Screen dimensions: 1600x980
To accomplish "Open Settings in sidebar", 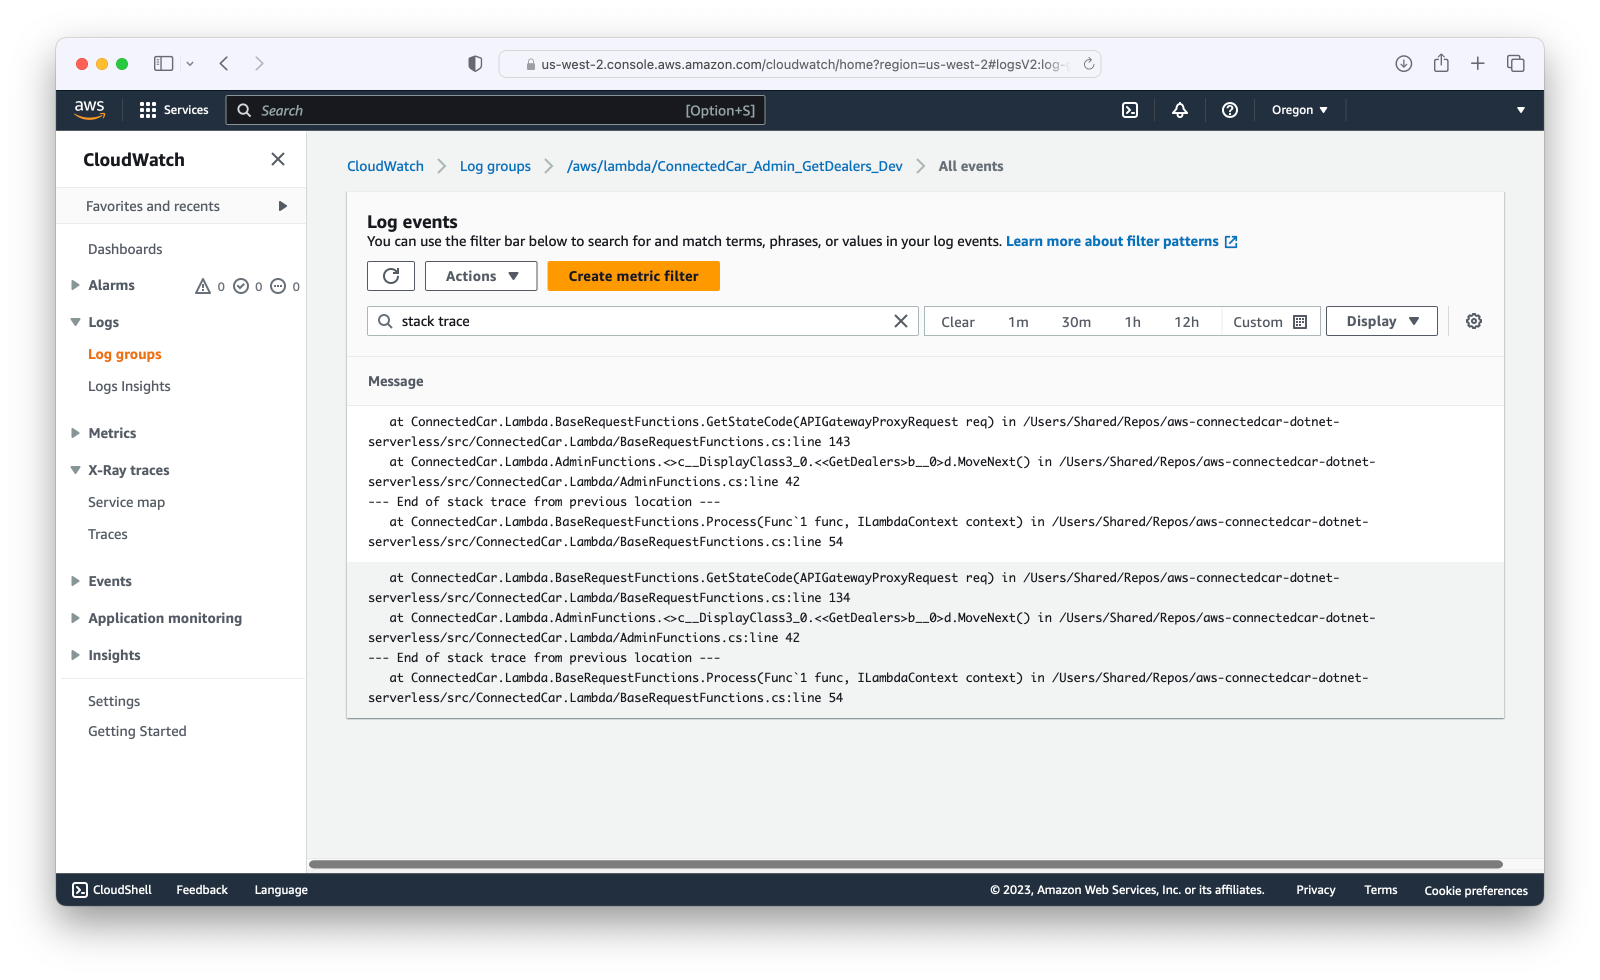I will pos(114,701).
